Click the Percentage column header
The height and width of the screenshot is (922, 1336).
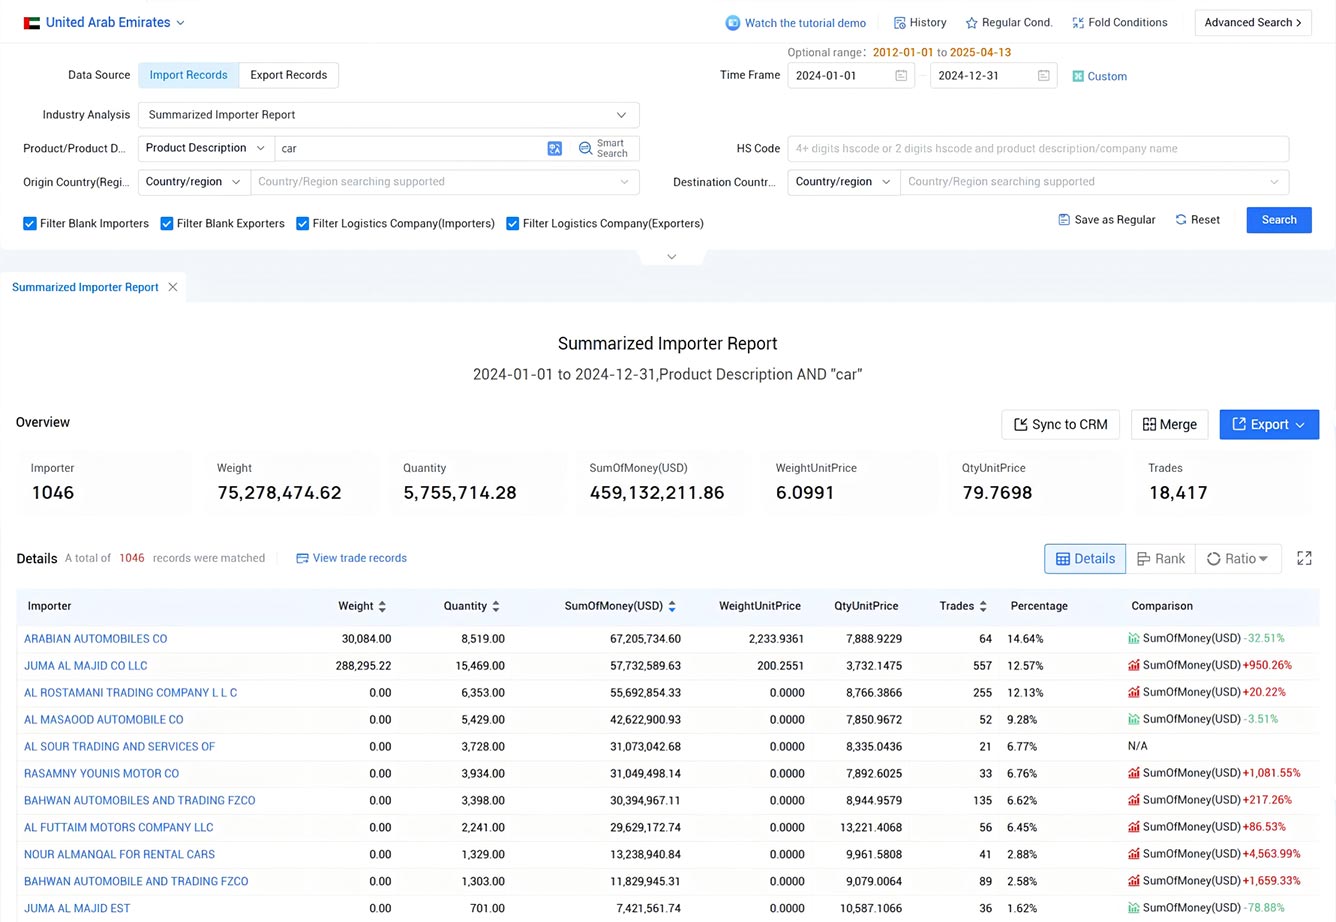[x=1039, y=606]
